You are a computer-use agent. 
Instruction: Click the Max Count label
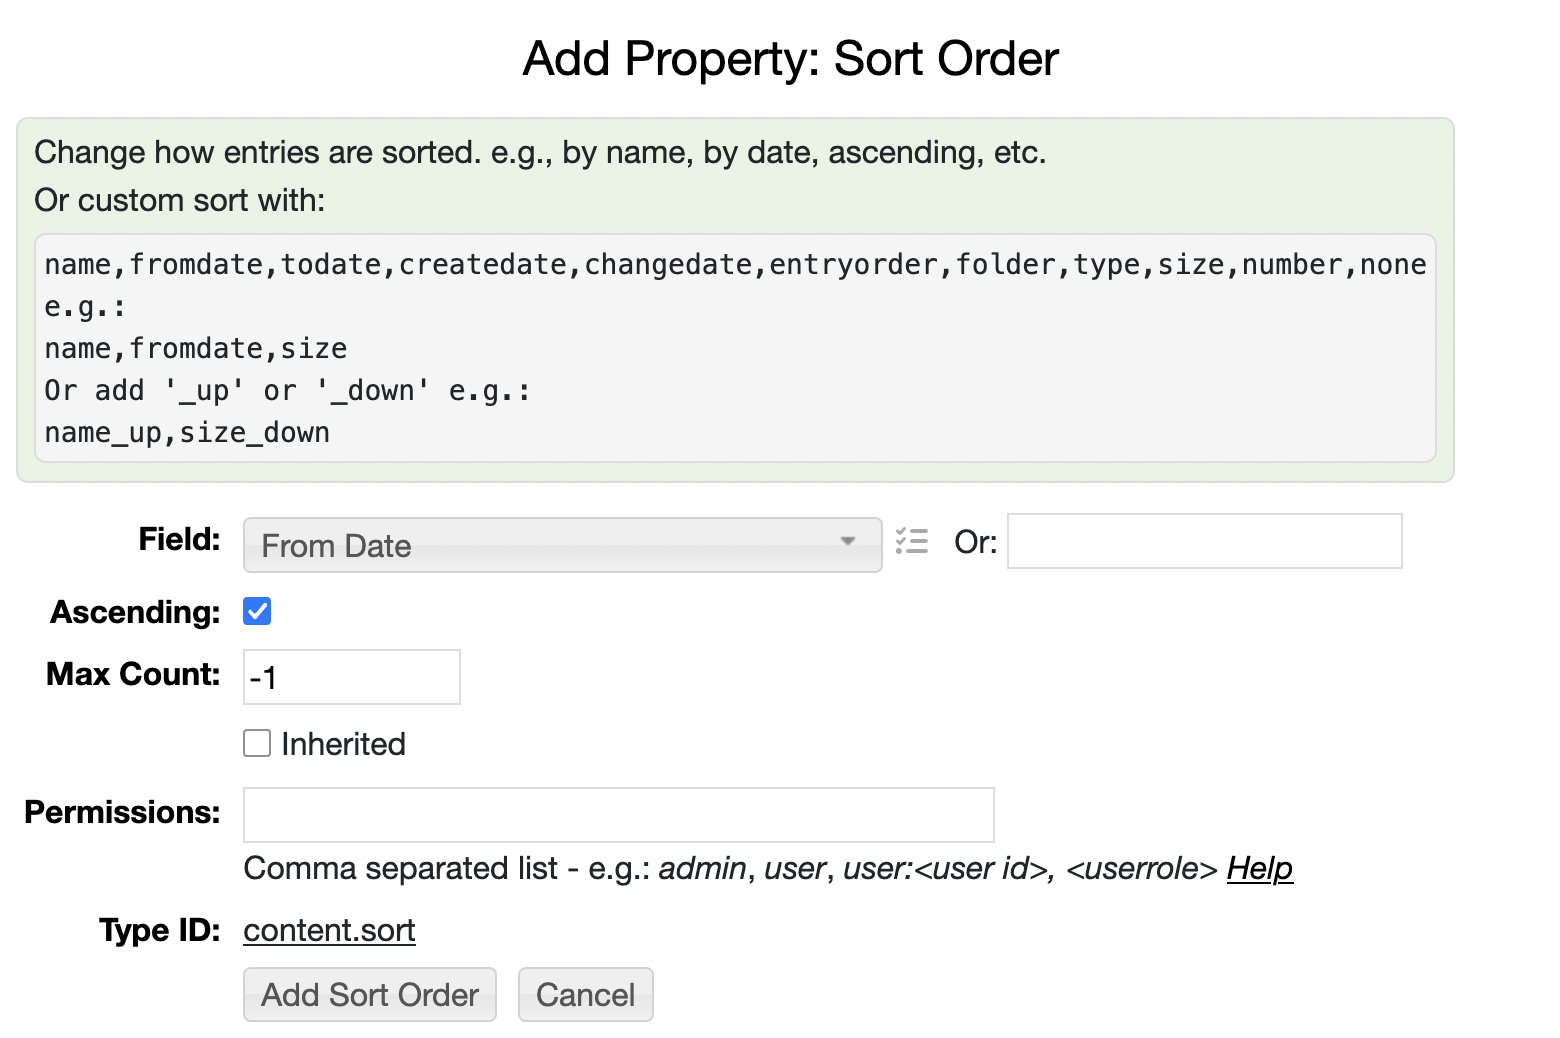(x=133, y=674)
